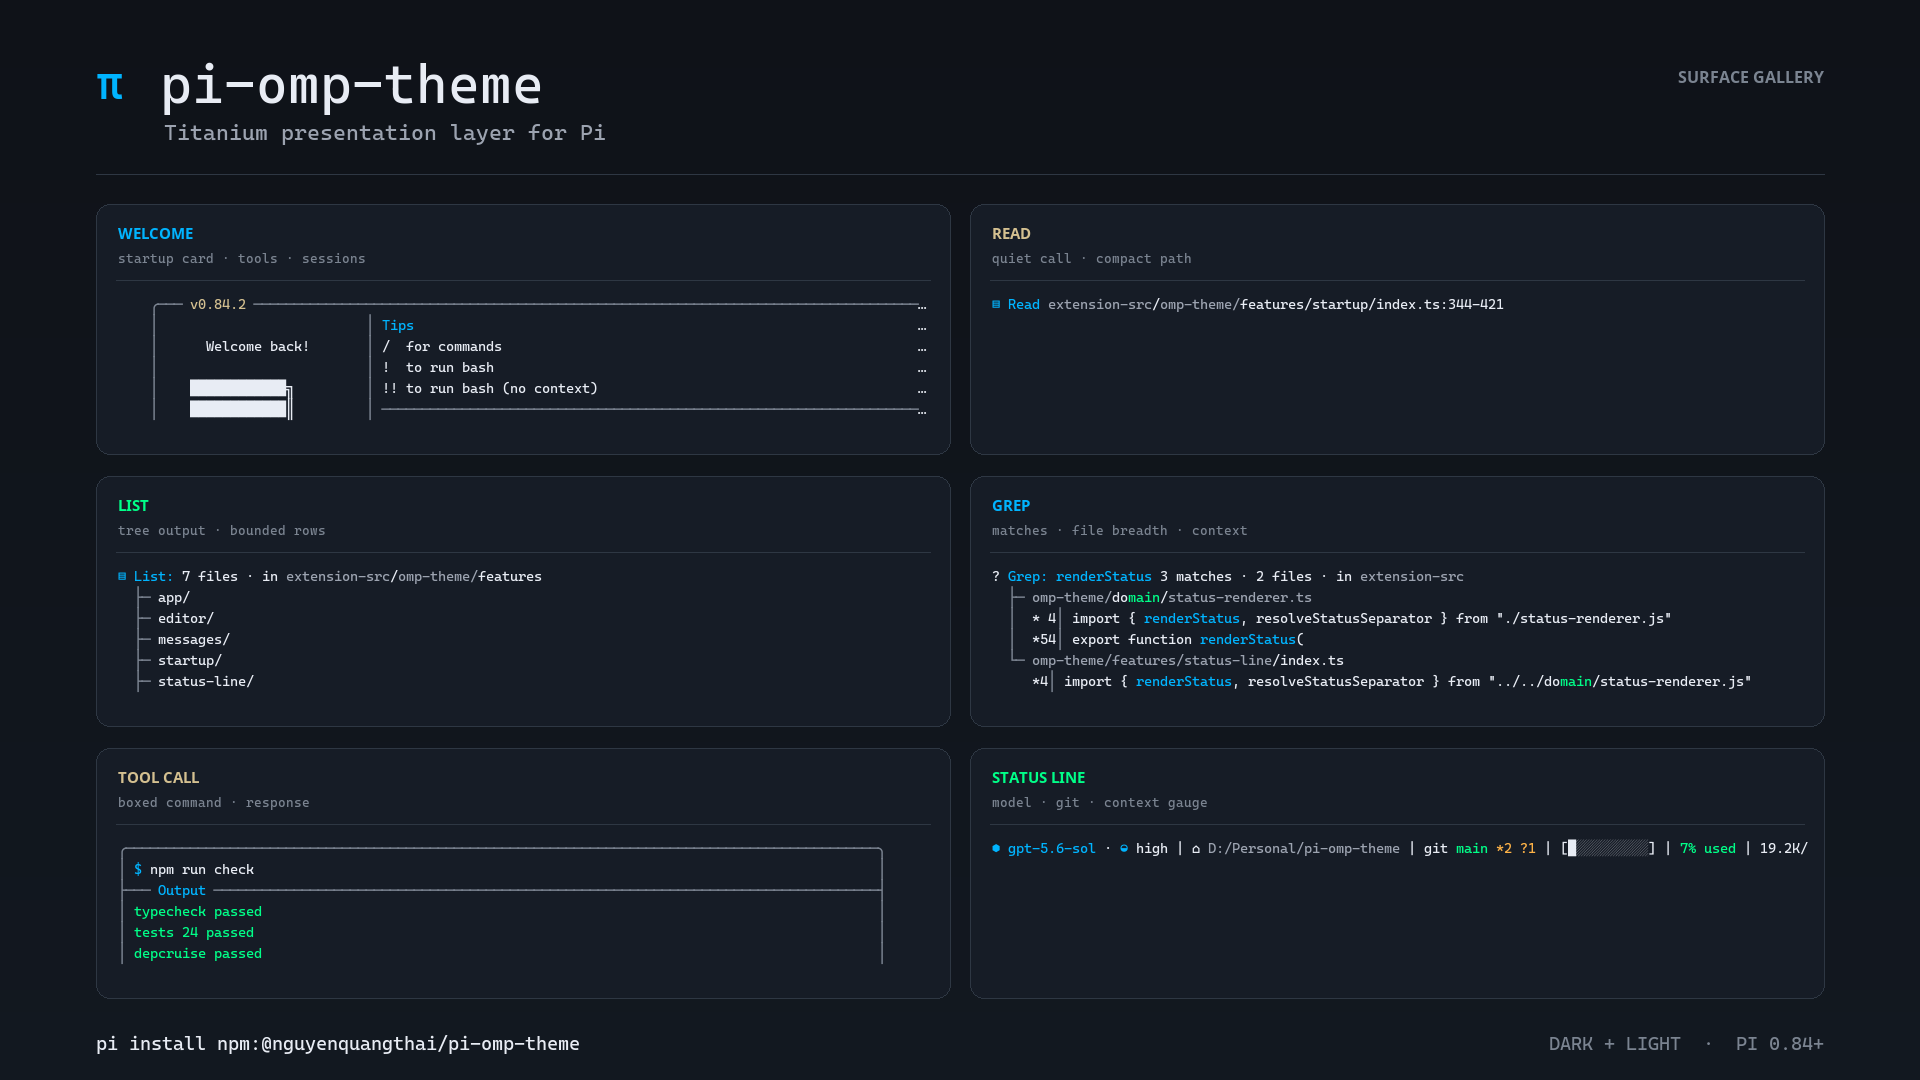Click the context gauge bar in status line
1920x1080 pixels.
click(x=1608, y=848)
